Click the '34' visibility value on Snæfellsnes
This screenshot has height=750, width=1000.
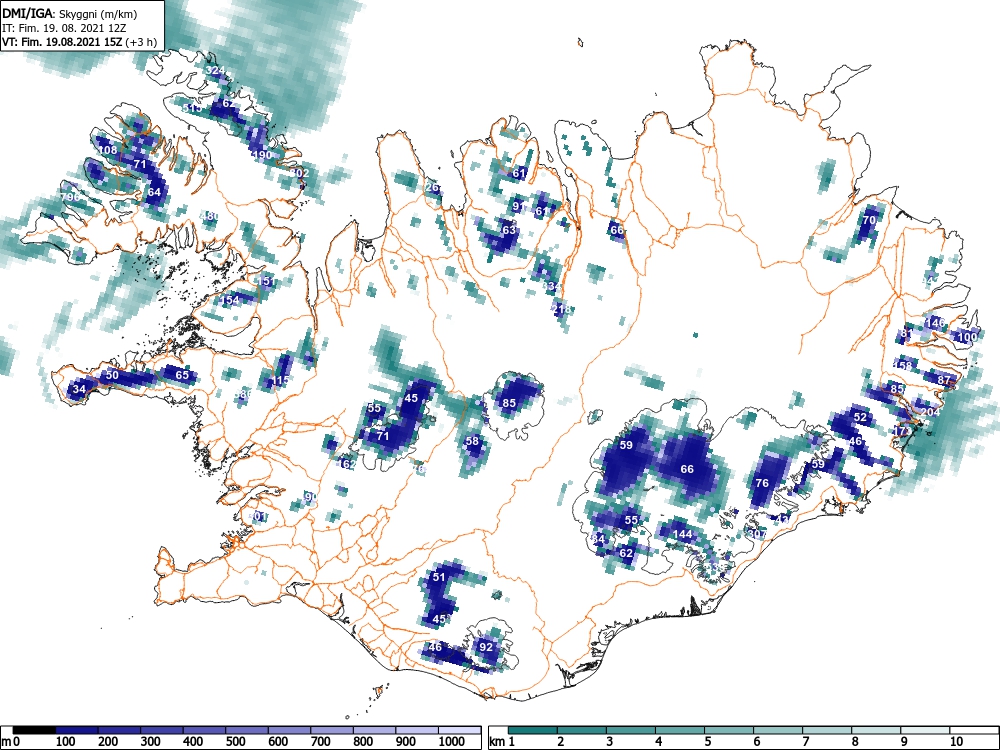point(79,389)
